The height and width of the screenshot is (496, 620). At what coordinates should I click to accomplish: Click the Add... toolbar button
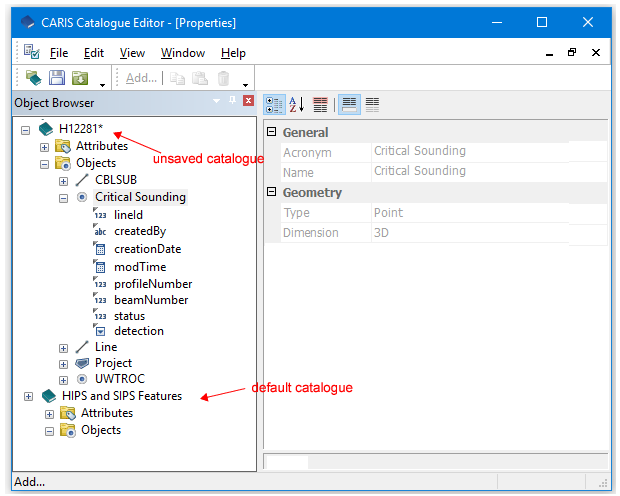click(141, 78)
